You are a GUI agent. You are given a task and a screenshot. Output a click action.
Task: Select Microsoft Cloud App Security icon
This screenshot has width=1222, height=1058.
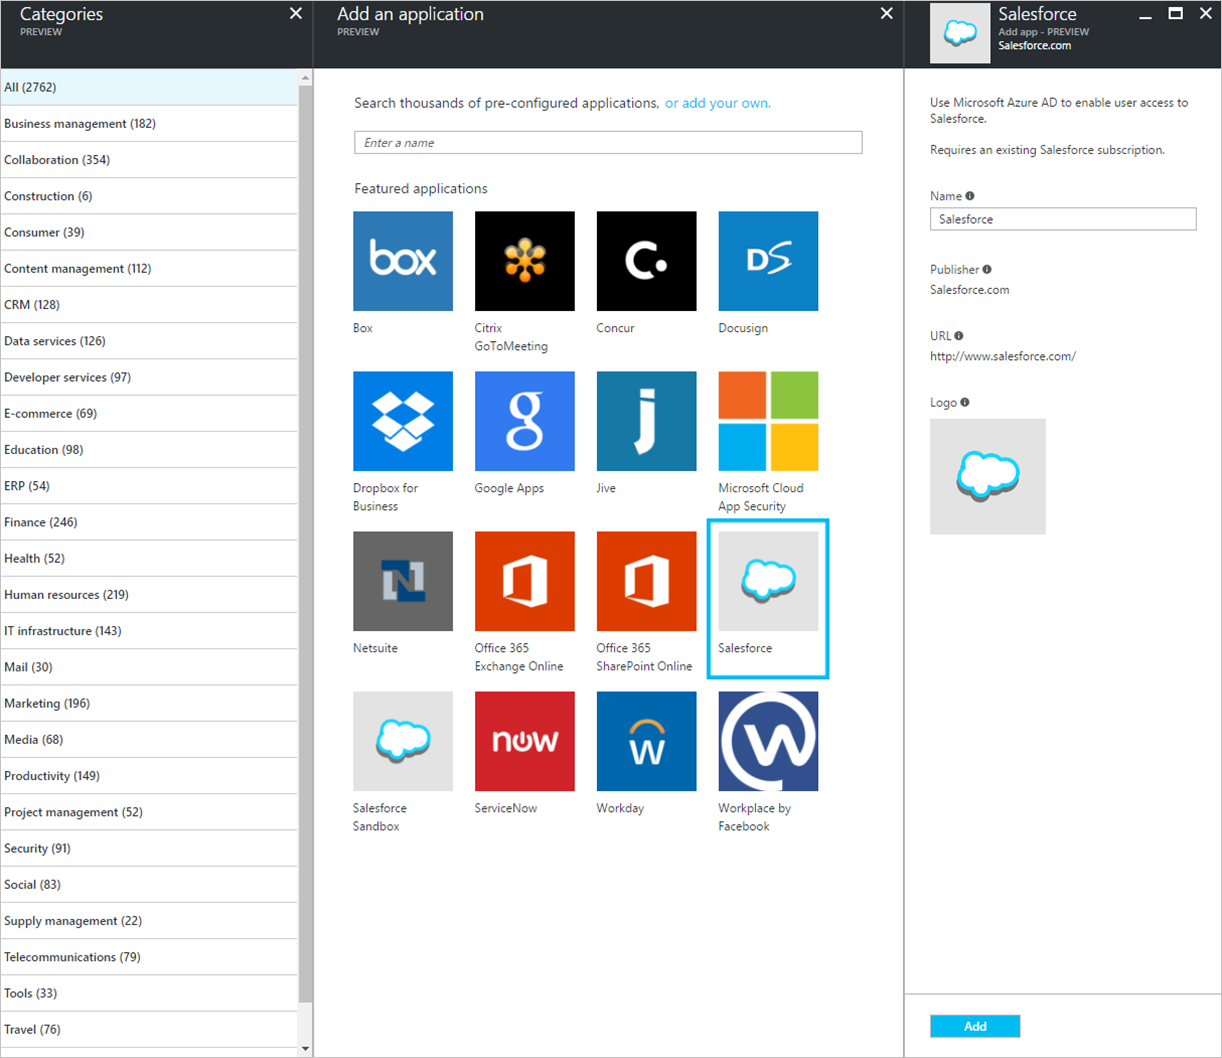pos(768,421)
